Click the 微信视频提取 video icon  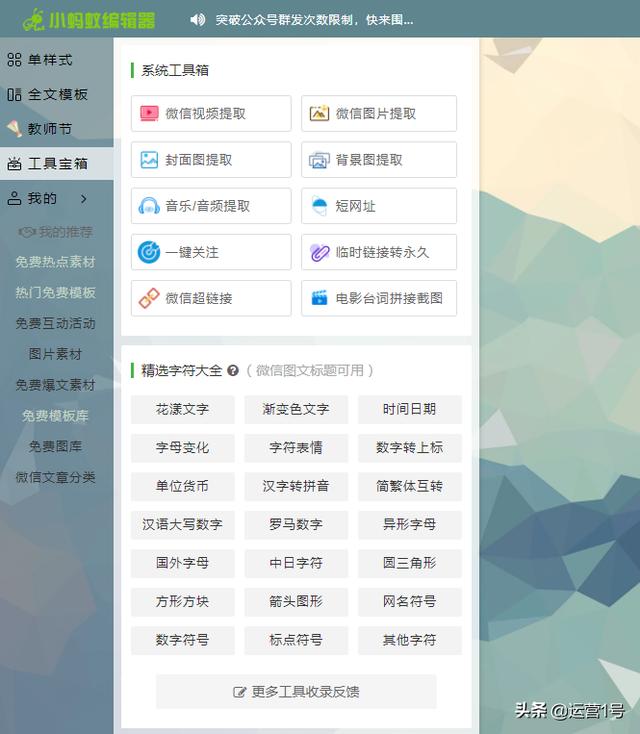tap(149, 113)
